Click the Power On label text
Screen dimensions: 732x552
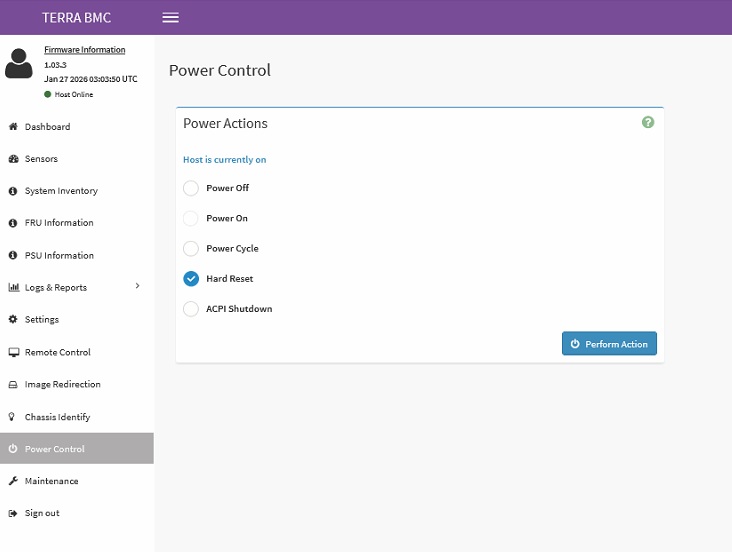coord(227,219)
